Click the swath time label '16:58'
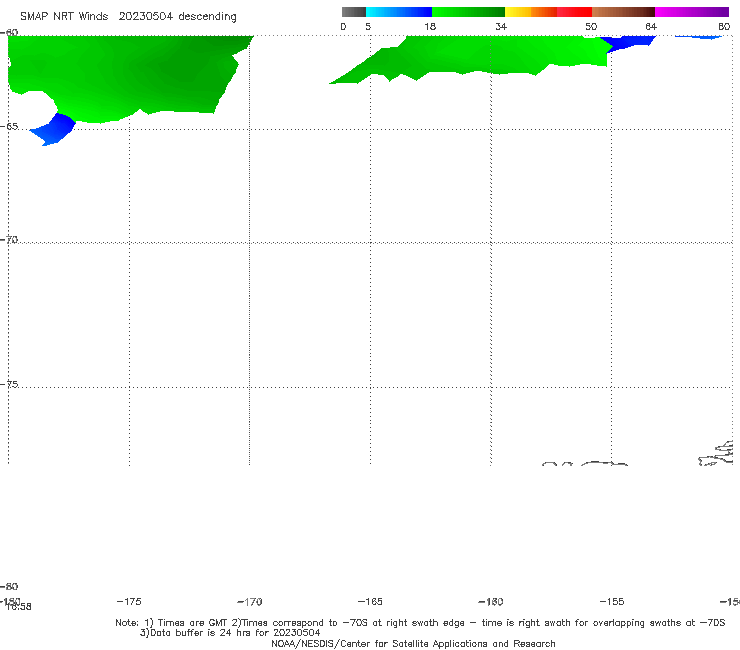This screenshot has height=650, width=740. (19, 607)
